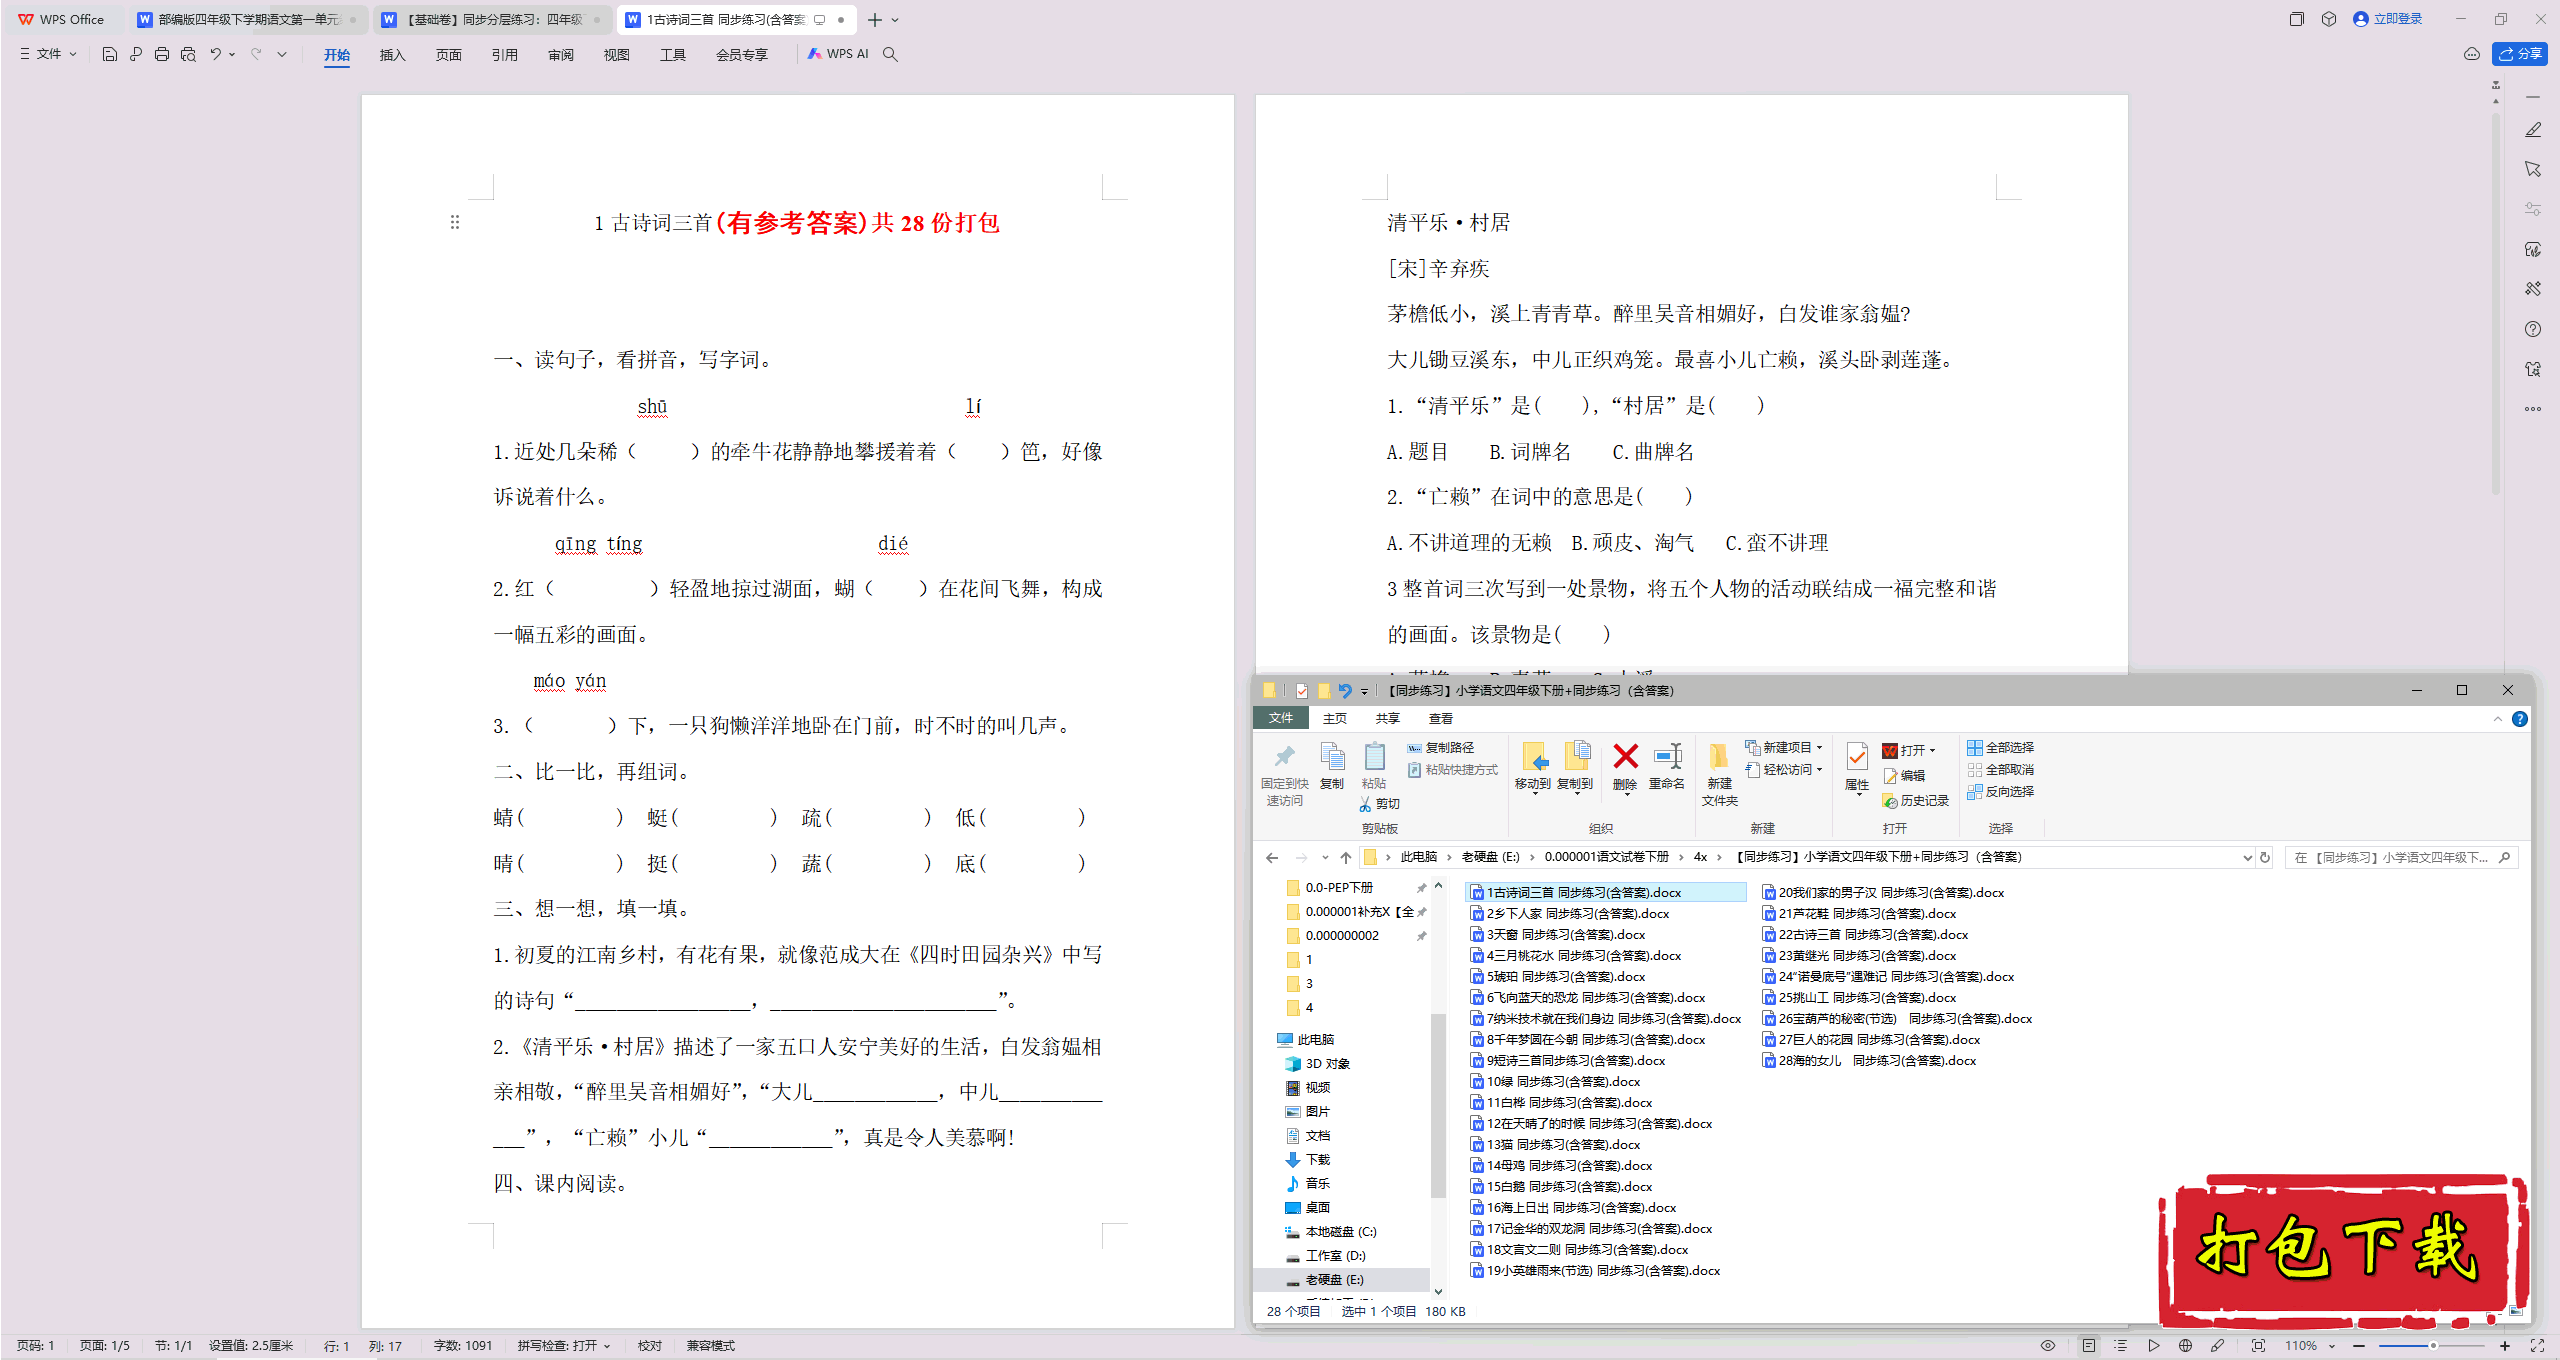
Task: Click the zoom-out minus button in WPS
Action: pos(2359,1345)
